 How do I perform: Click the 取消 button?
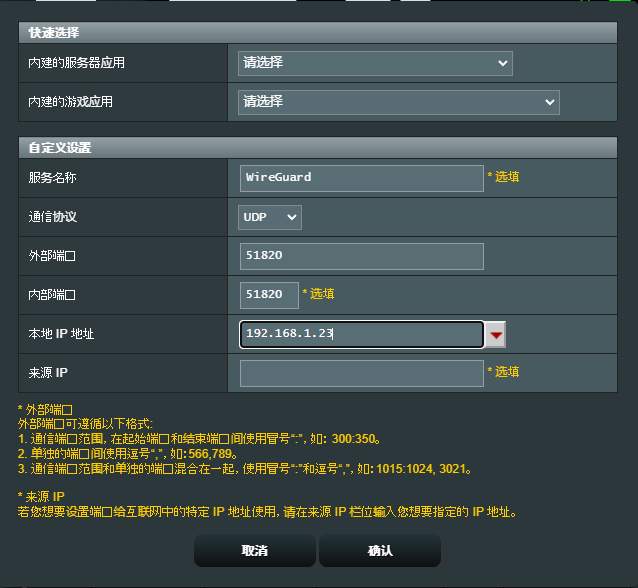point(255,551)
